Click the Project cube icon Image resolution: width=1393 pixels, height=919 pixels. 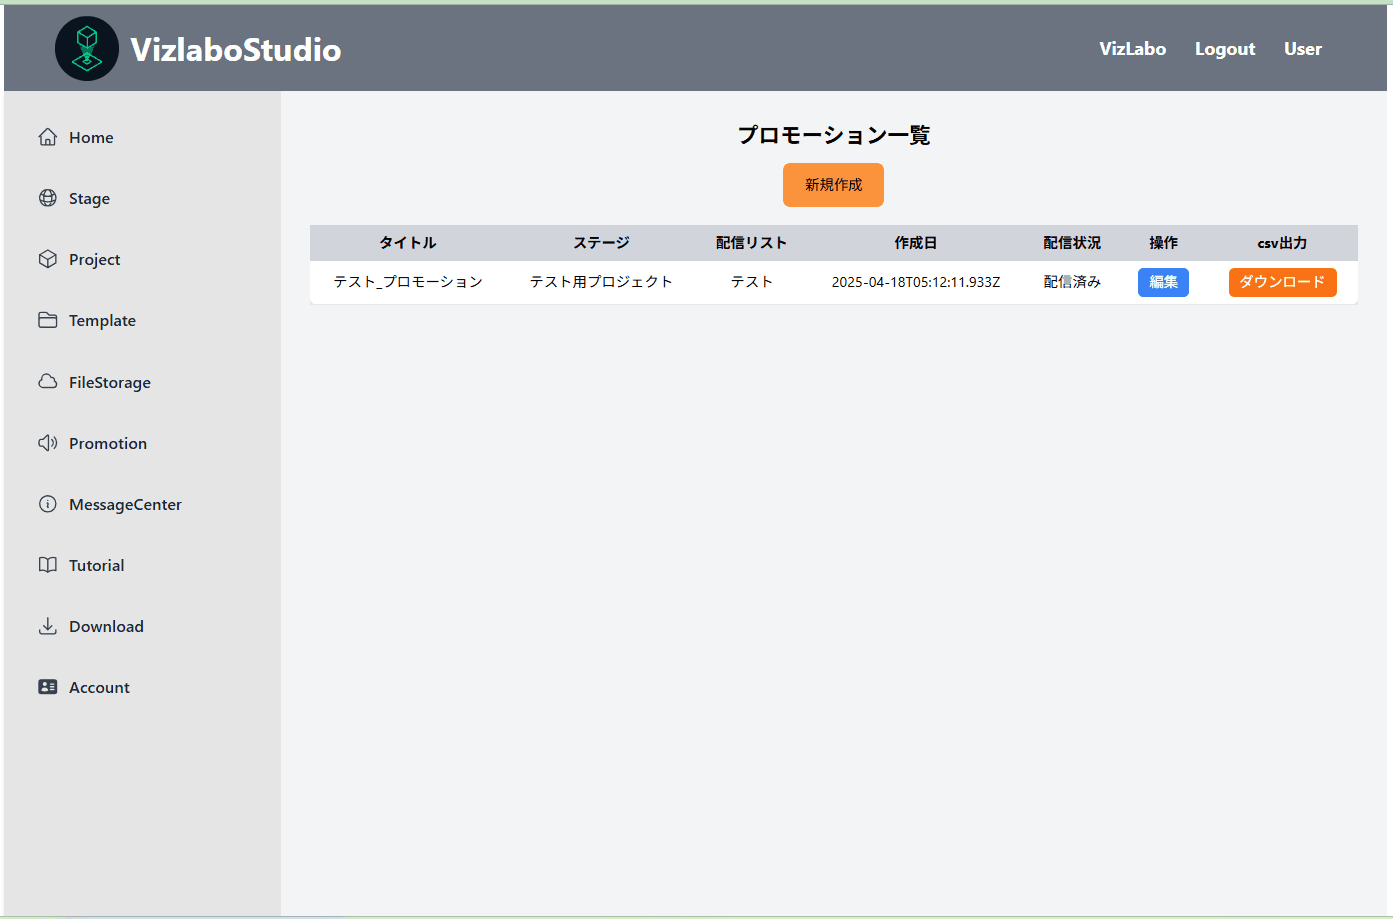(47, 258)
